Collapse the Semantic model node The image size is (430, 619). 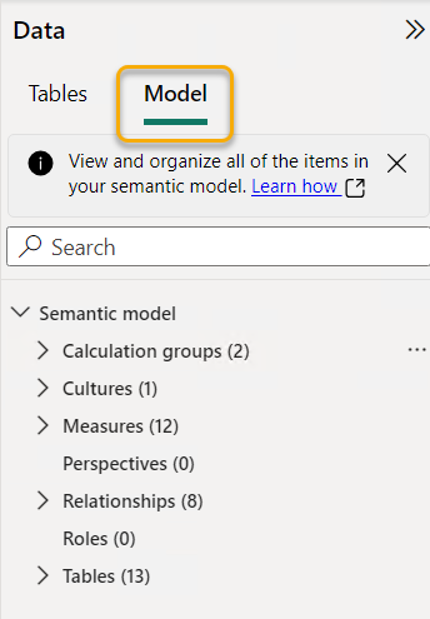(20, 312)
